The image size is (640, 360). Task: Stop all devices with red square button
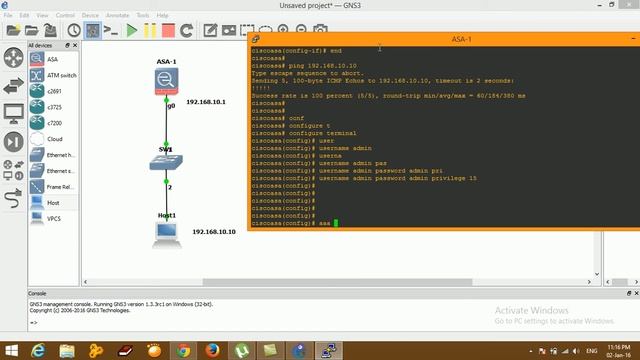tap(168, 30)
